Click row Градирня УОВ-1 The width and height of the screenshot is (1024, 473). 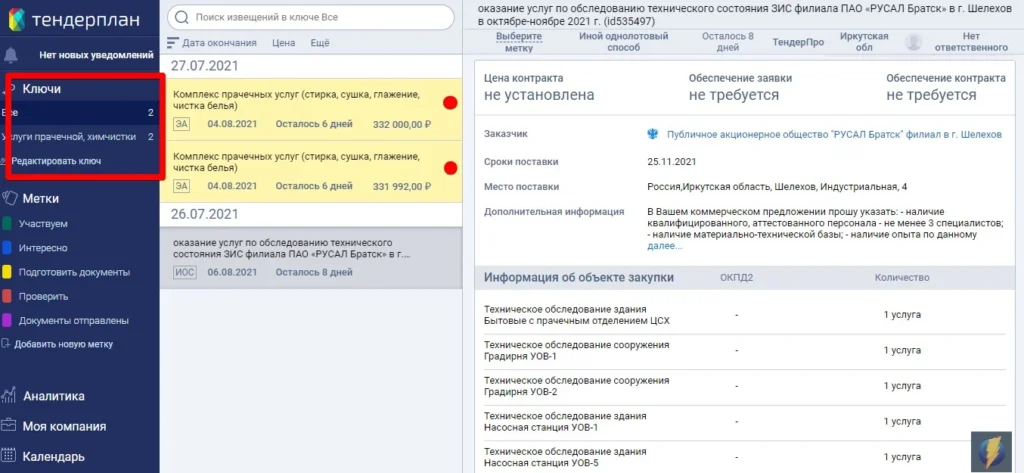point(743,350)
